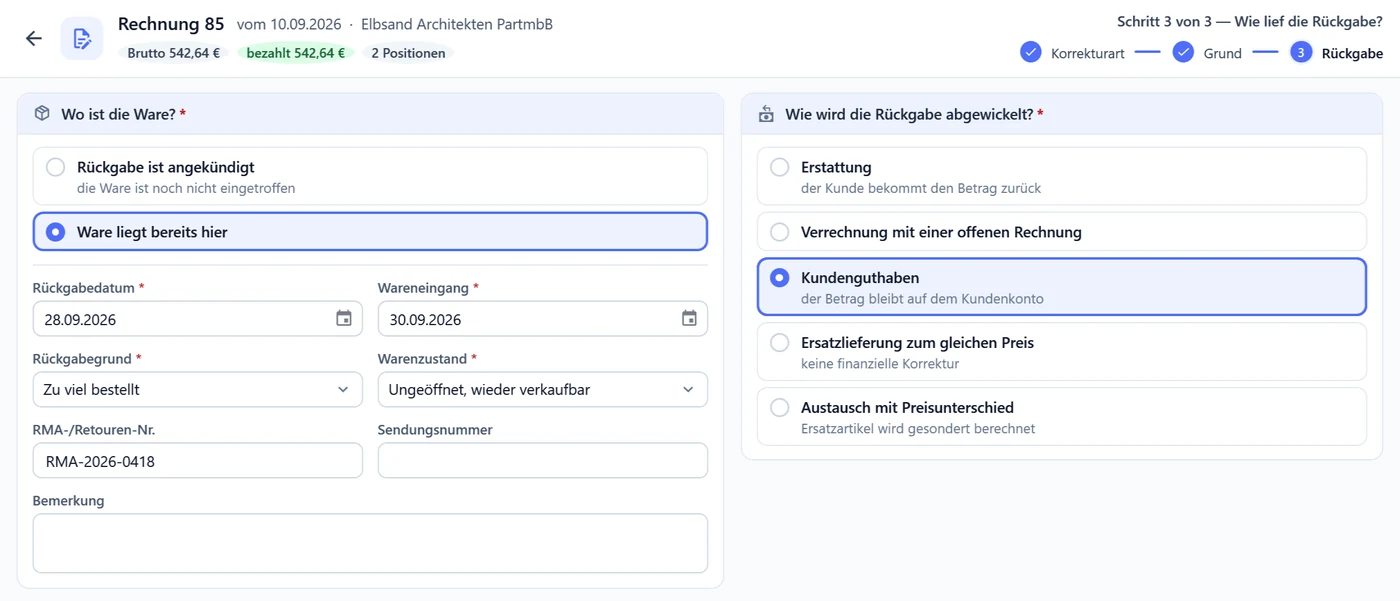The width and height of the screenshot is (1400, 601).
Task: Open the Rückgabe step label
Action: click(x=1352, y=54)
